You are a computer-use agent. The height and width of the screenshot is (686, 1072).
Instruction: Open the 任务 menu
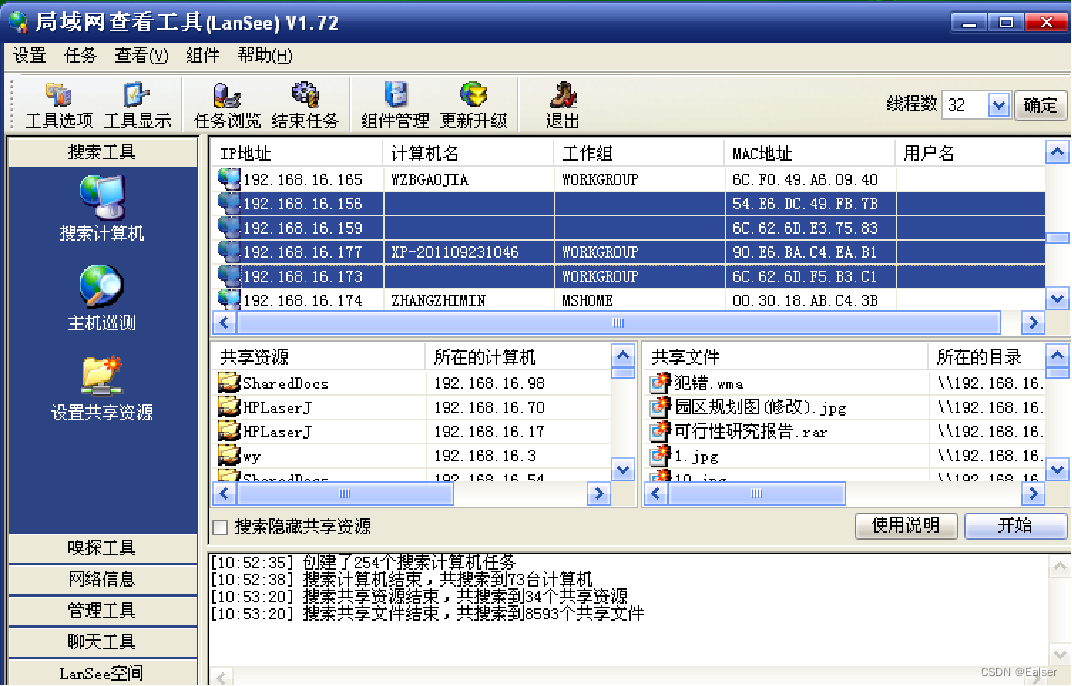pyautogui.click(x=80, y=55)
